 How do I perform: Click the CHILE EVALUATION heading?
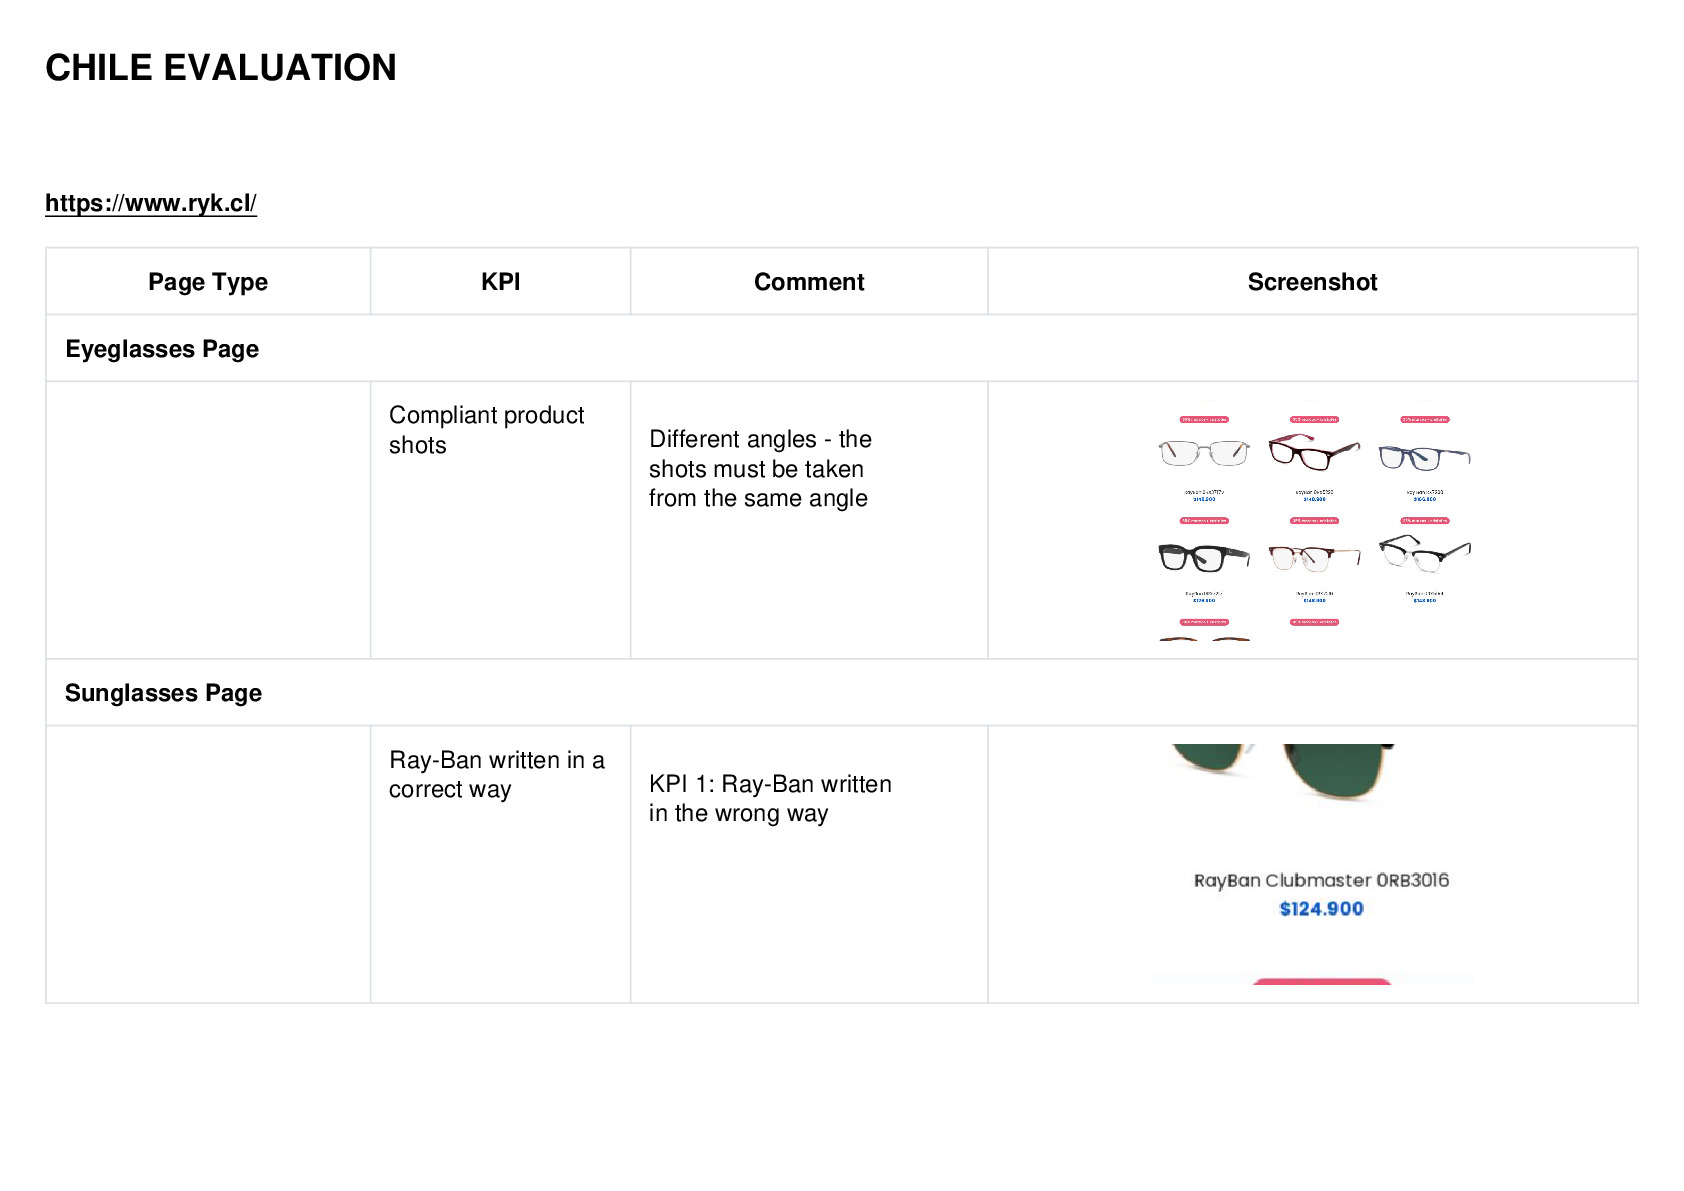(221, 68)
